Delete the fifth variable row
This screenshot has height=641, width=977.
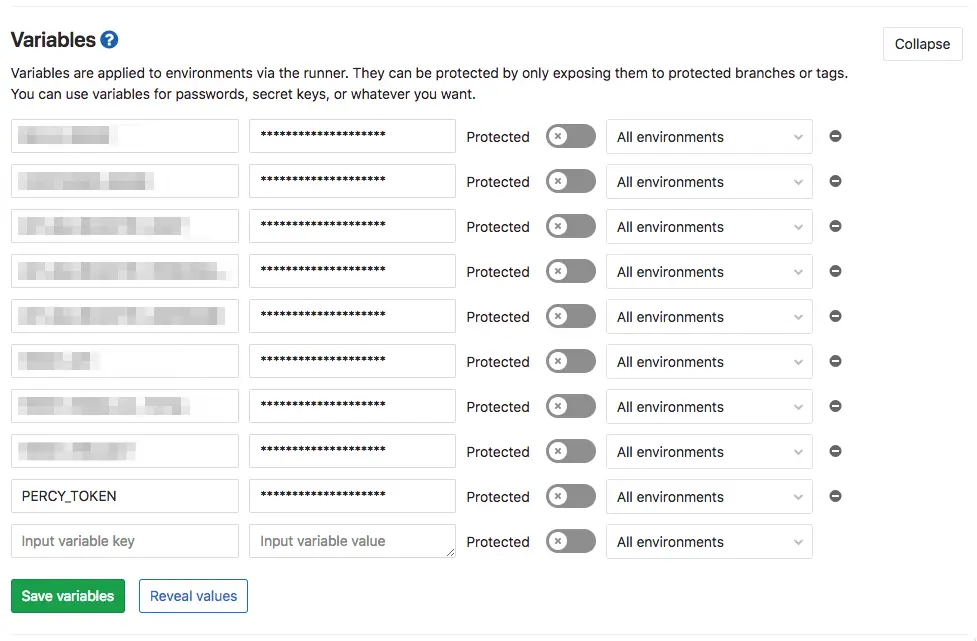[835, 316]
